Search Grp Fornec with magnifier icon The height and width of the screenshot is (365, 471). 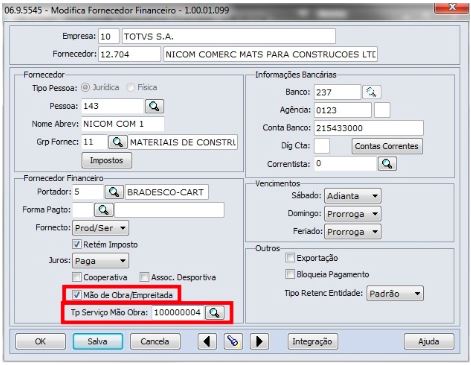point(118,142)
